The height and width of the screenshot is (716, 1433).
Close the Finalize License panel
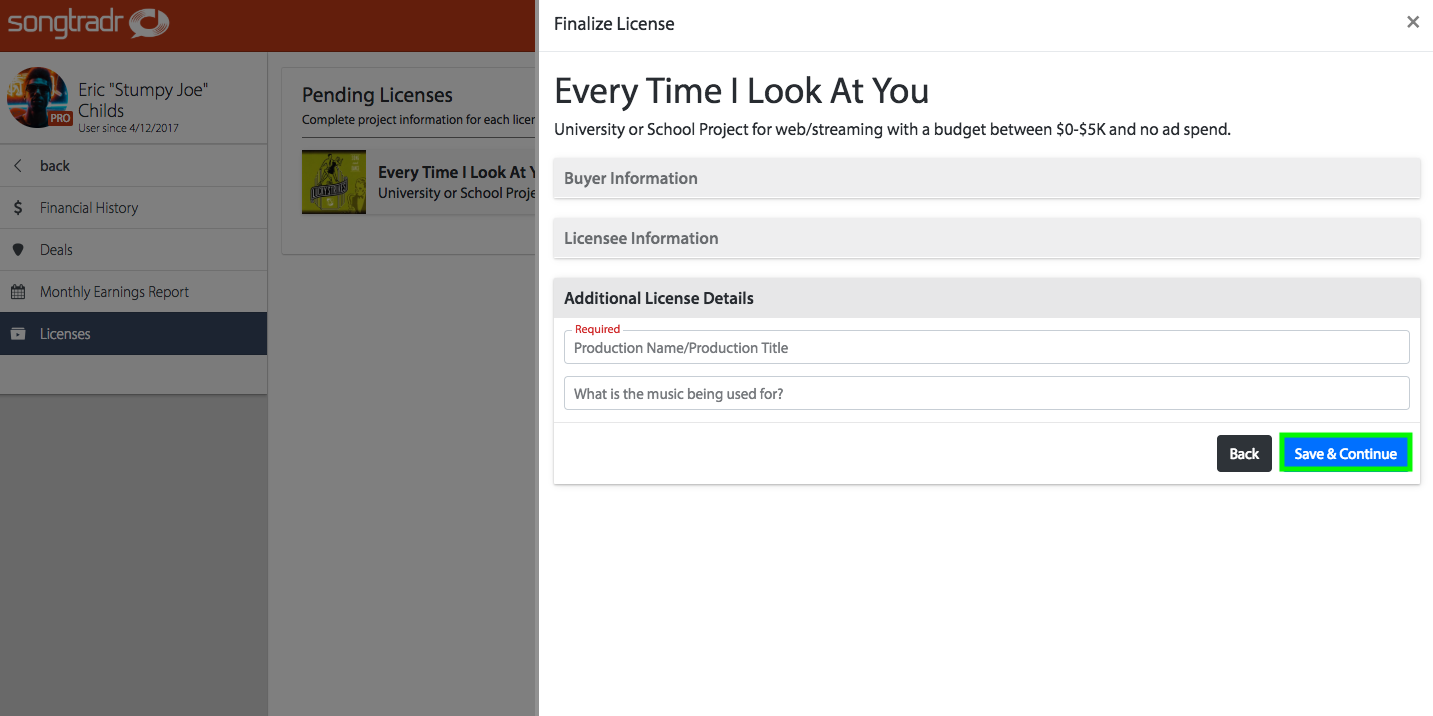(1413, 22)
